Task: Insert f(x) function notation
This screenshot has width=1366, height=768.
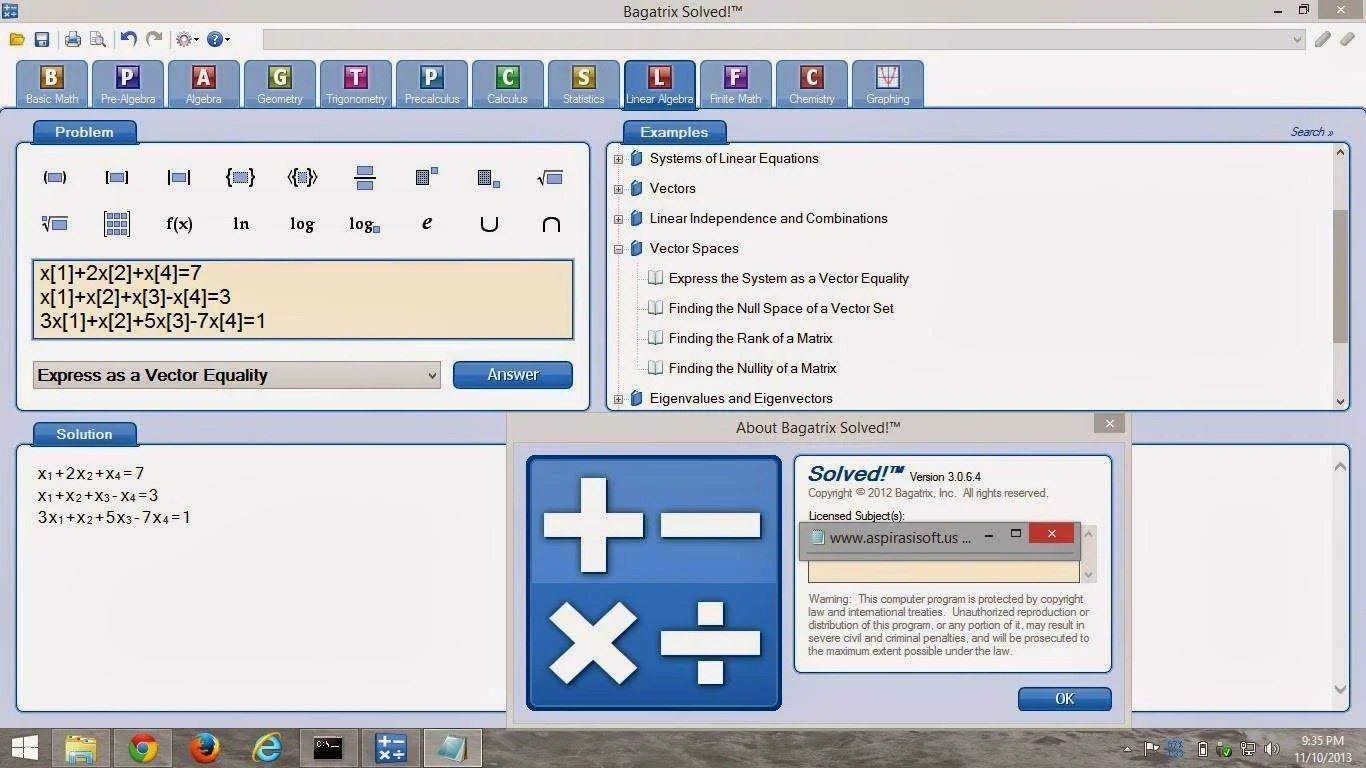Action: click(179, 224)
